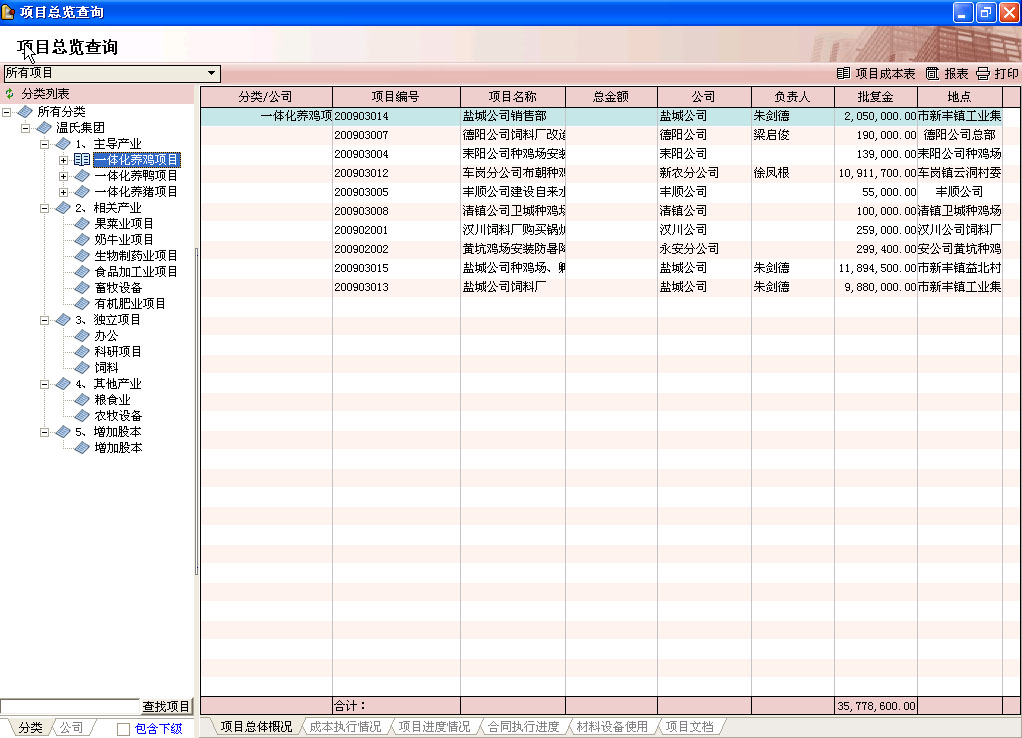The width and height of the screenshot is (1022, 738).
Task: Click the icon beside 3、独立项目
Action: [x=63, y=320]
